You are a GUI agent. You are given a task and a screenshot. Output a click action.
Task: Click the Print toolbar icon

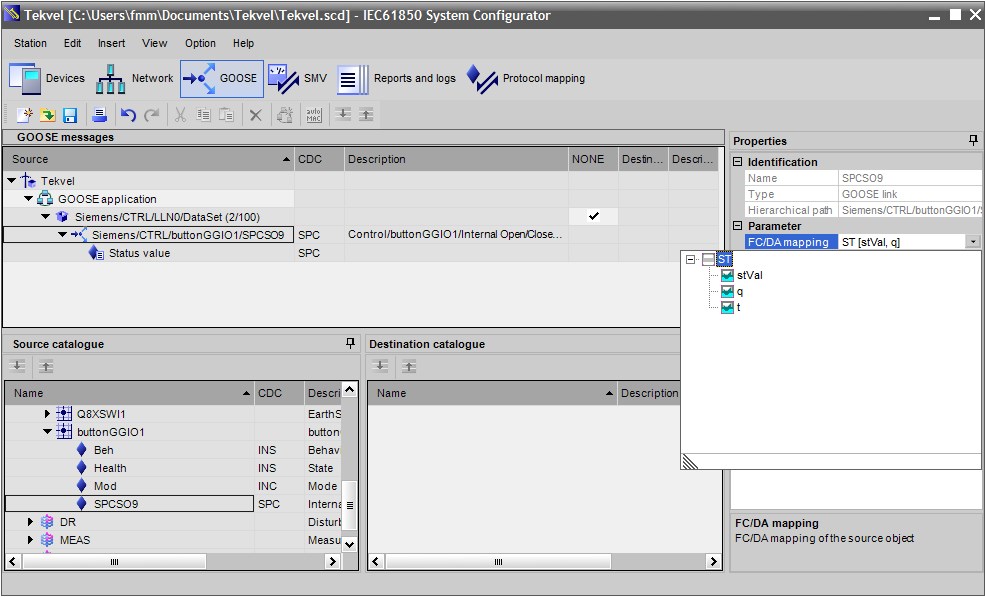tap(99, 115)
